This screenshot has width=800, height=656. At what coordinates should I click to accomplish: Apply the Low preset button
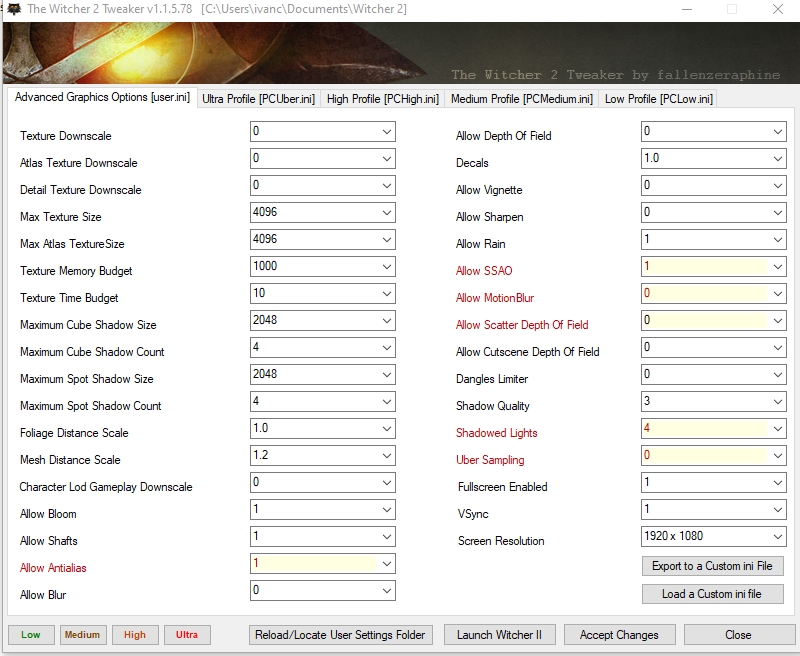click(x=31, y=635)
